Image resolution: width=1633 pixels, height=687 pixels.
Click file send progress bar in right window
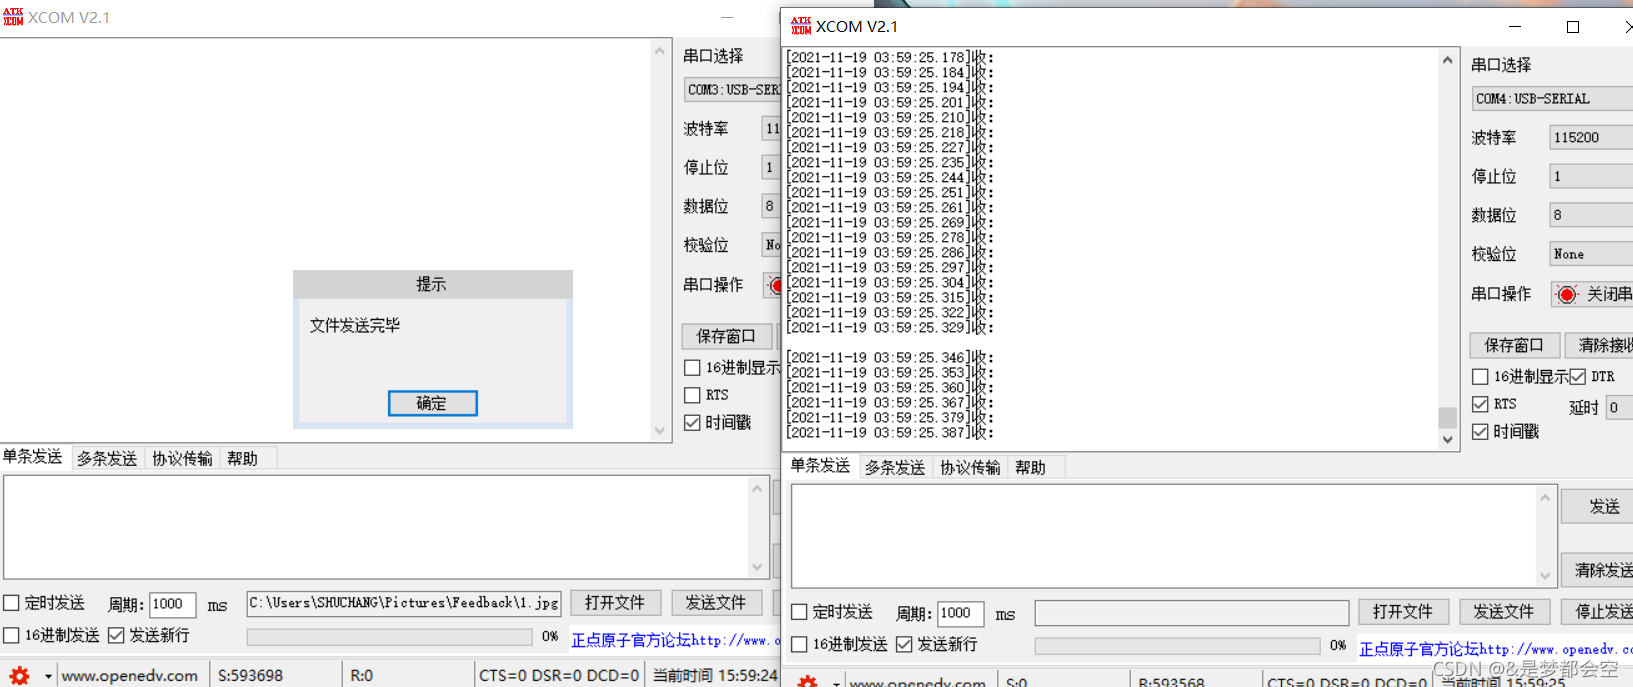1178,646
